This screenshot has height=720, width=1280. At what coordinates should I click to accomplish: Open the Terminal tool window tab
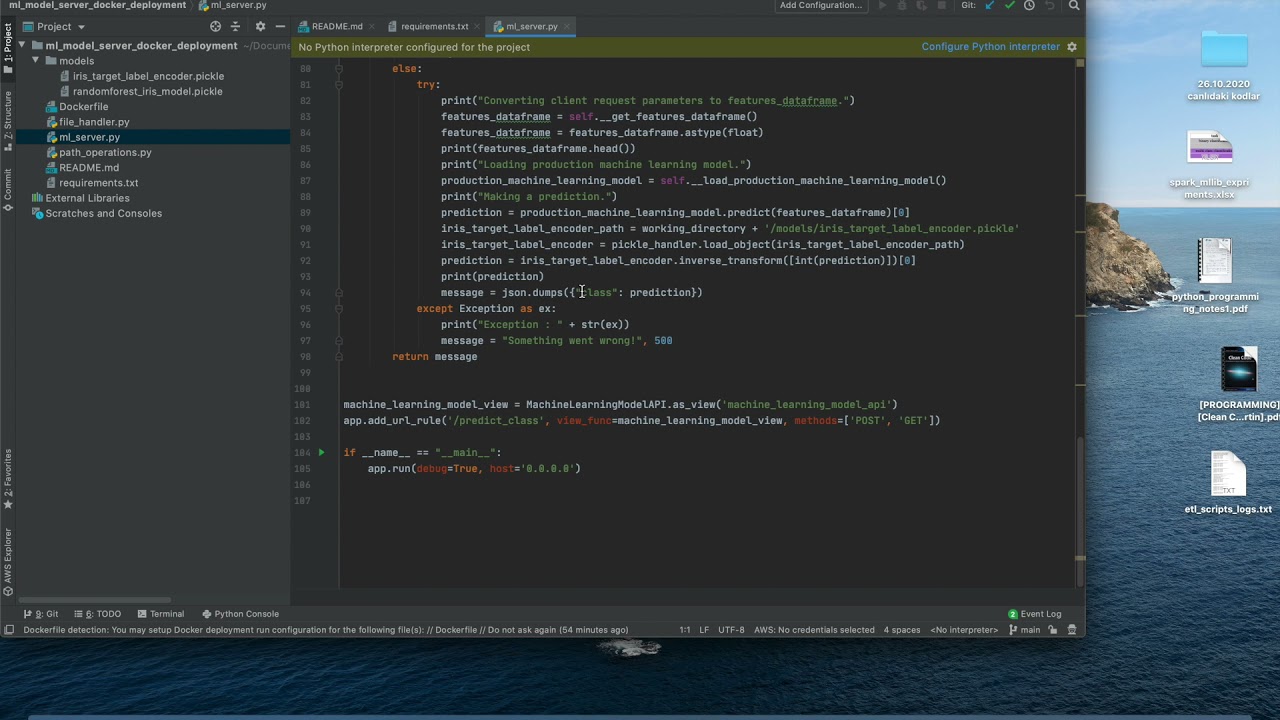point(161,614)
